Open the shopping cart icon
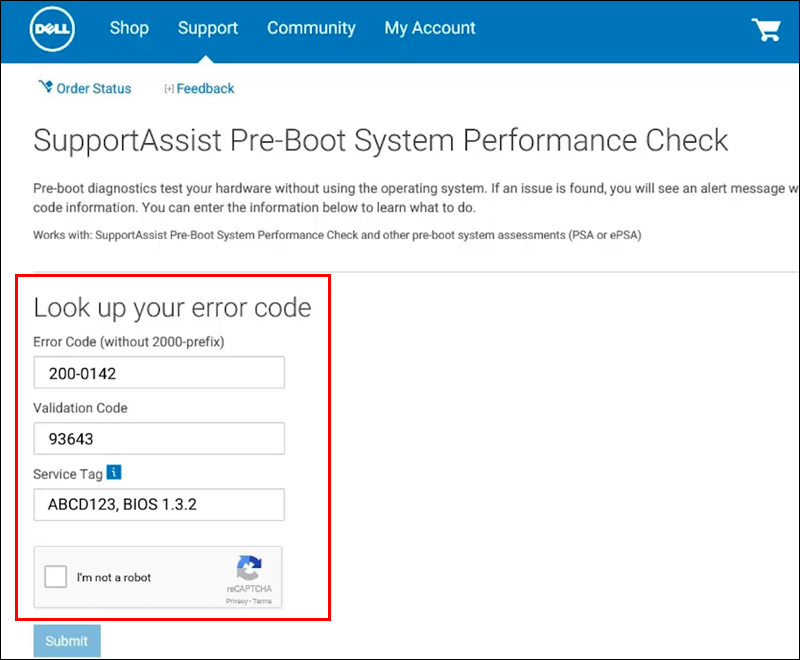Image resolution: width=800 pixels, height=660 pixels. [766, 30]
